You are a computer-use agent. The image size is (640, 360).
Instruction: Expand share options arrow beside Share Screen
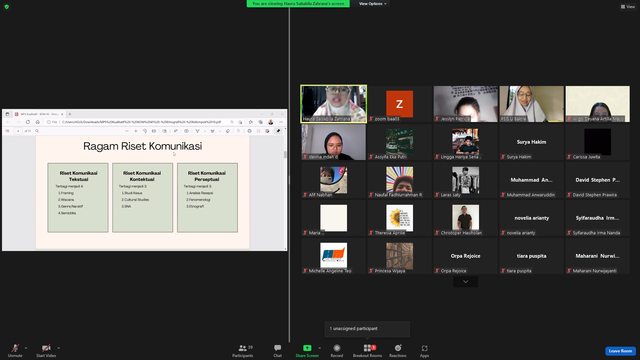[x=320, y=348]
